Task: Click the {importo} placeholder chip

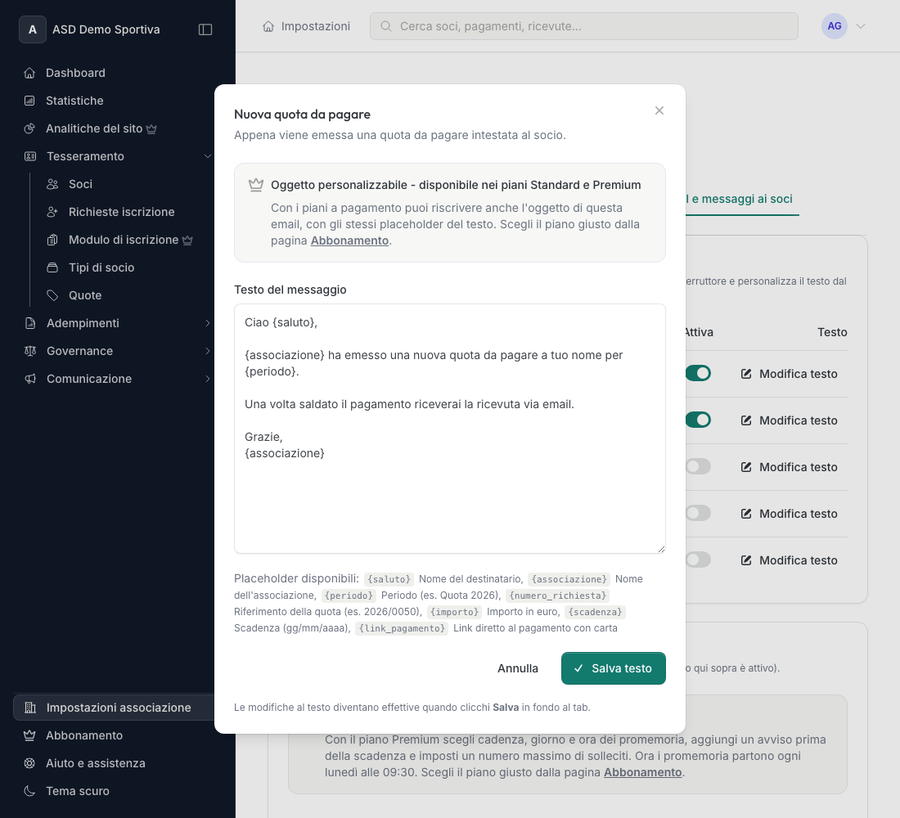Action: pos(454,612)
